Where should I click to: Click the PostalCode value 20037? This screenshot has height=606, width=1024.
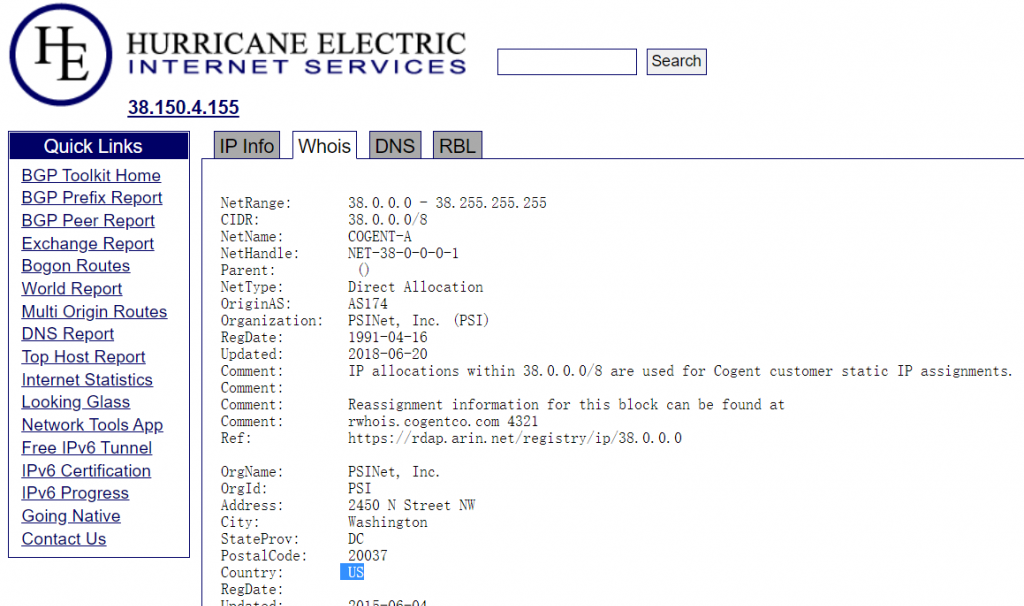coord(367,556)
